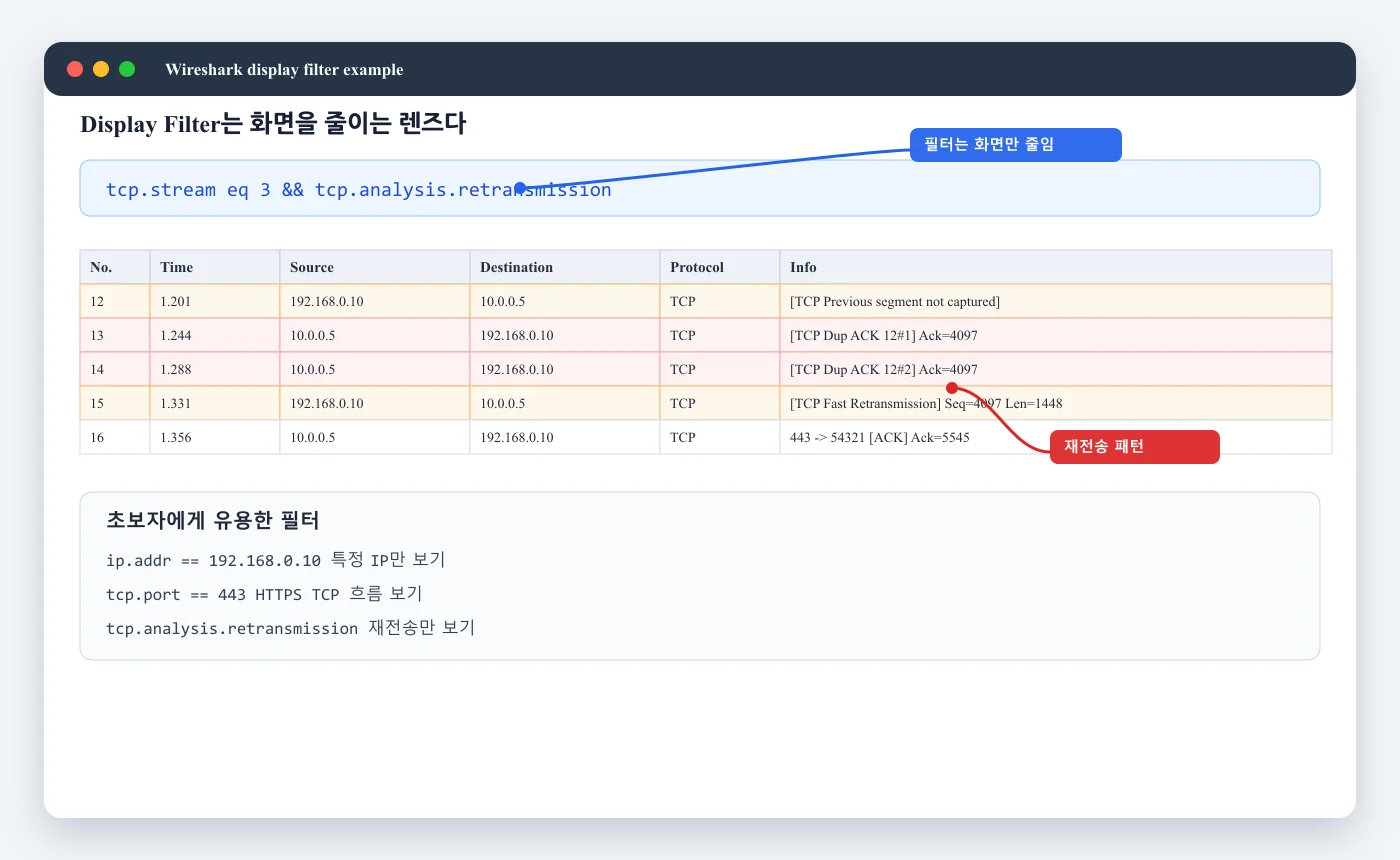Select packet number 13 cell
Viewport: 1400px width, 860px height.
click(115, 335)
